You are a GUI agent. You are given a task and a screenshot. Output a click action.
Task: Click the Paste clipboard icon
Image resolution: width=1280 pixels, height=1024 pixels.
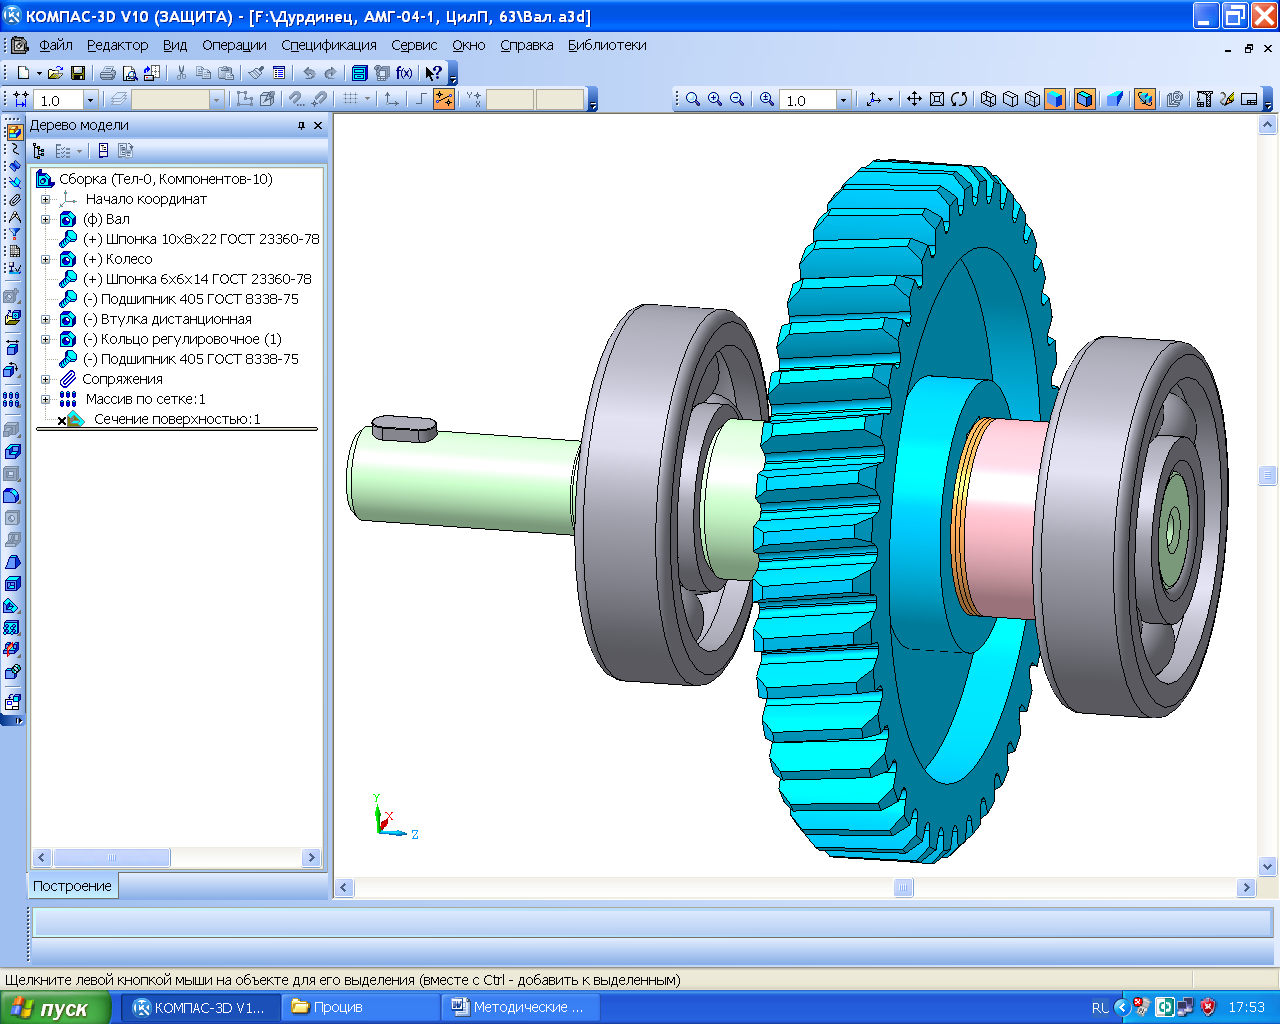tap(226, 73)
